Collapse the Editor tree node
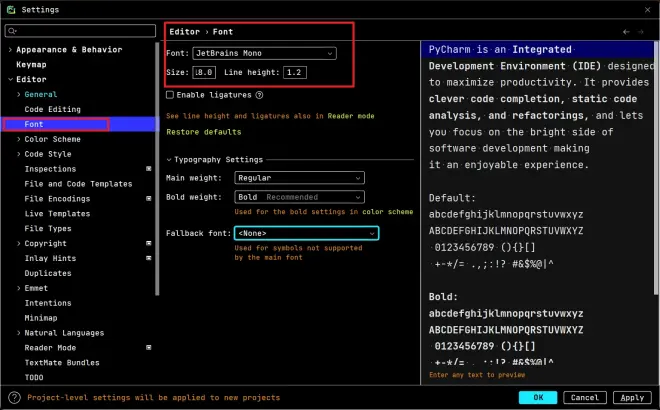Screen dimensions: 660x410 [x=10, y=79]
